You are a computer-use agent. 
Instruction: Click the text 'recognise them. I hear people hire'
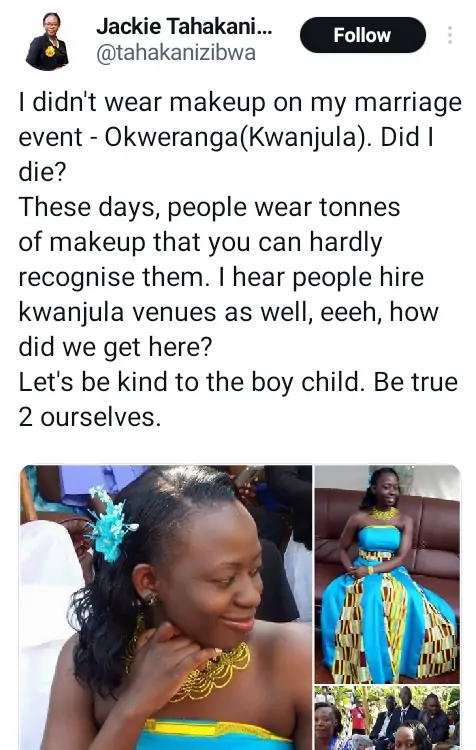(221, 277)
